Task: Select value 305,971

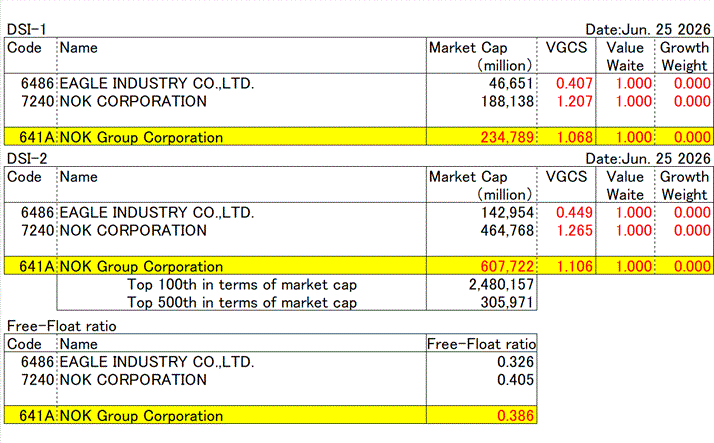Action: (x=507, y=302)
